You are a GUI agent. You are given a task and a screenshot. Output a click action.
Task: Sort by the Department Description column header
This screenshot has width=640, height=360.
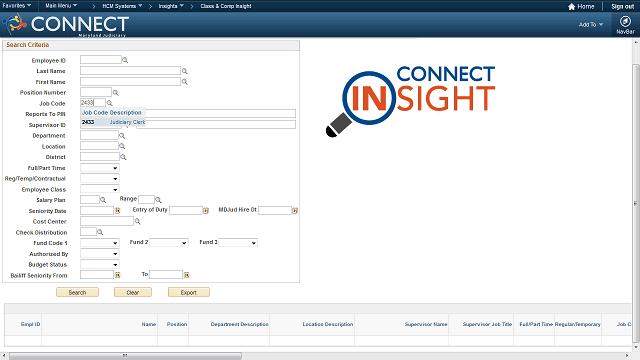point(240,324)
